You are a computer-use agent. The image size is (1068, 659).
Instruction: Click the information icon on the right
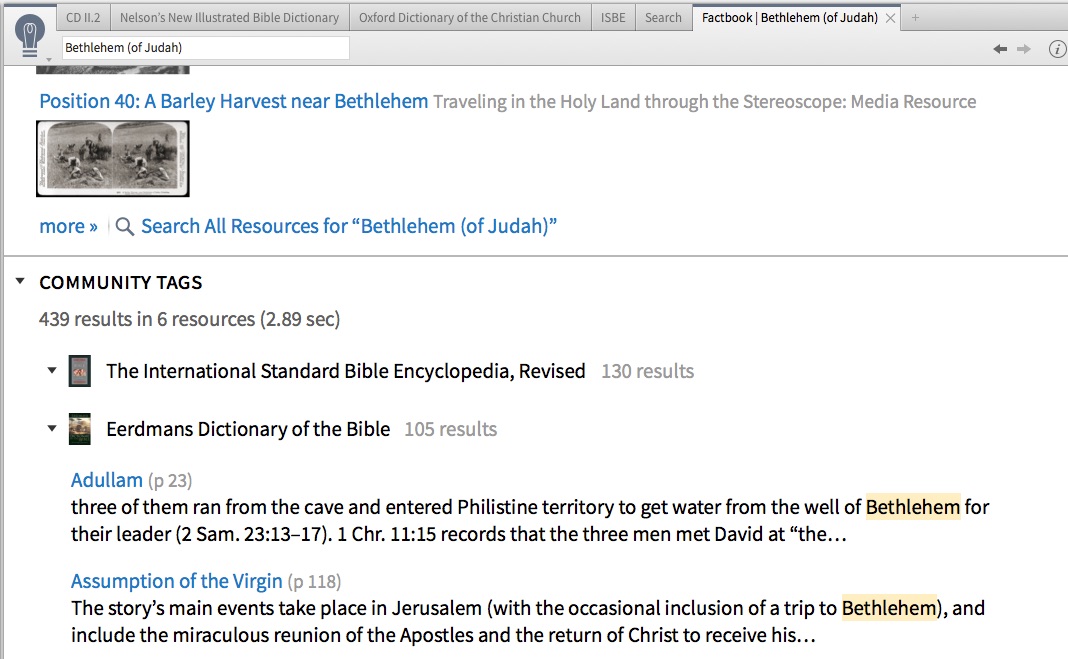[x=1057, y=48]
